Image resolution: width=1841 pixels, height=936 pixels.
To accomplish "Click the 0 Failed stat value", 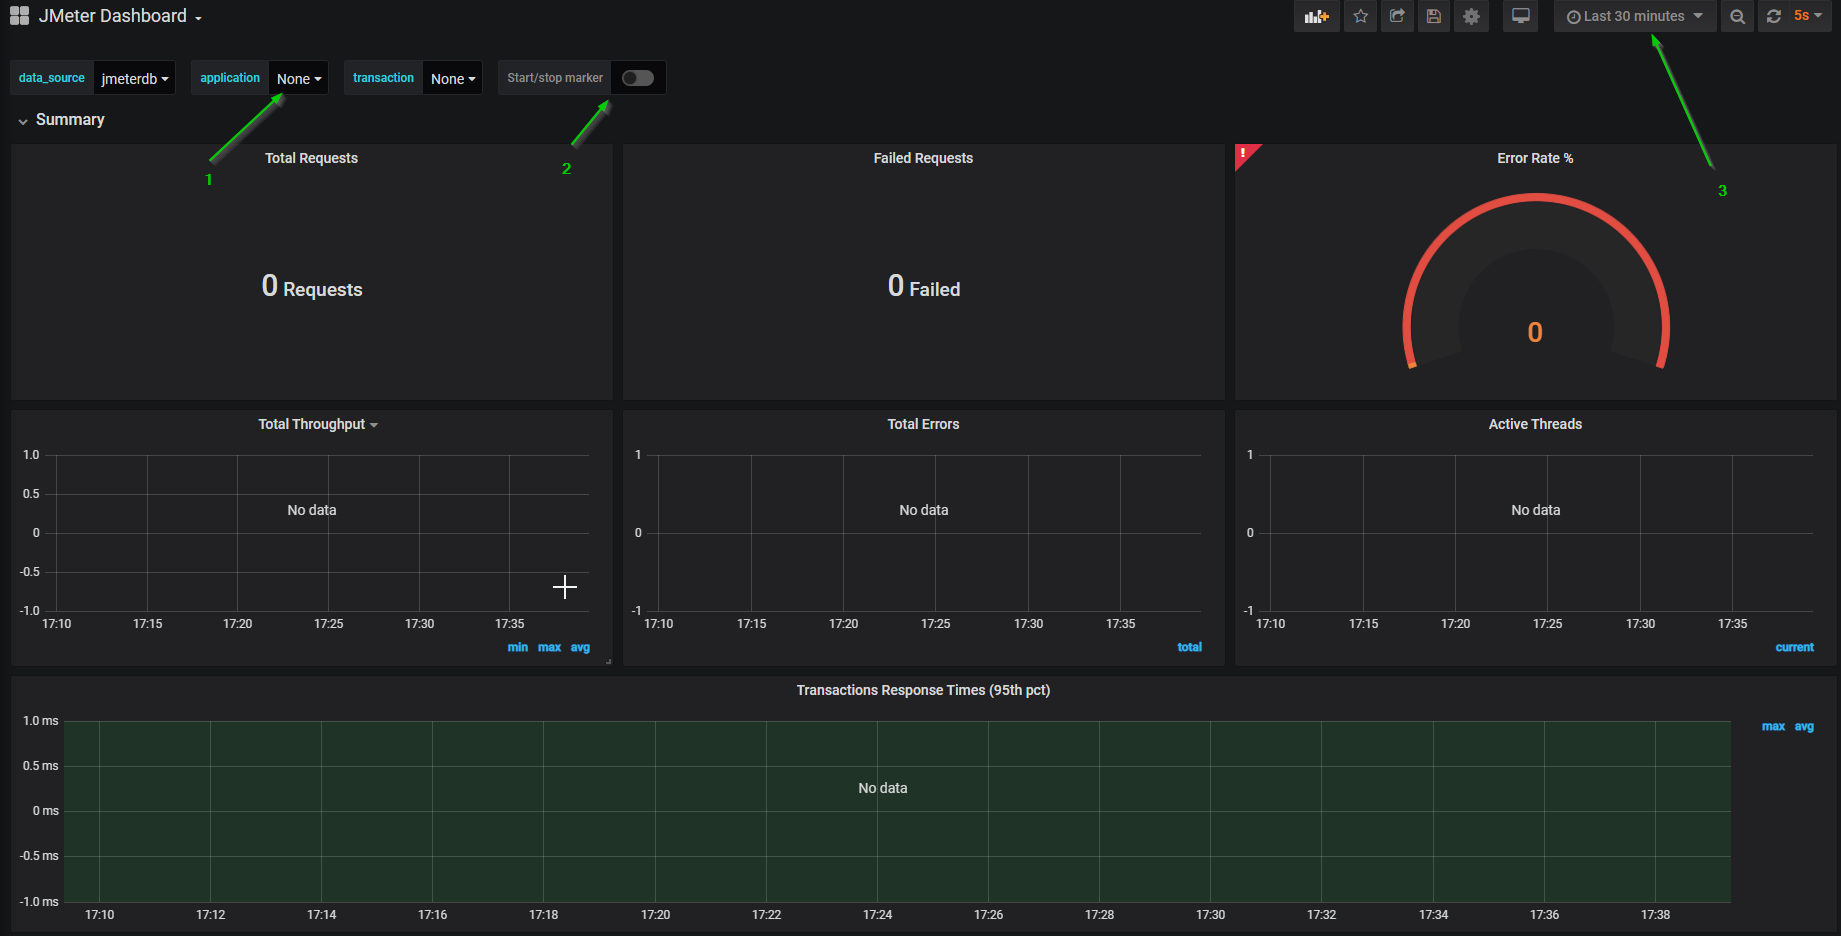I will click(x=924, y=287).
